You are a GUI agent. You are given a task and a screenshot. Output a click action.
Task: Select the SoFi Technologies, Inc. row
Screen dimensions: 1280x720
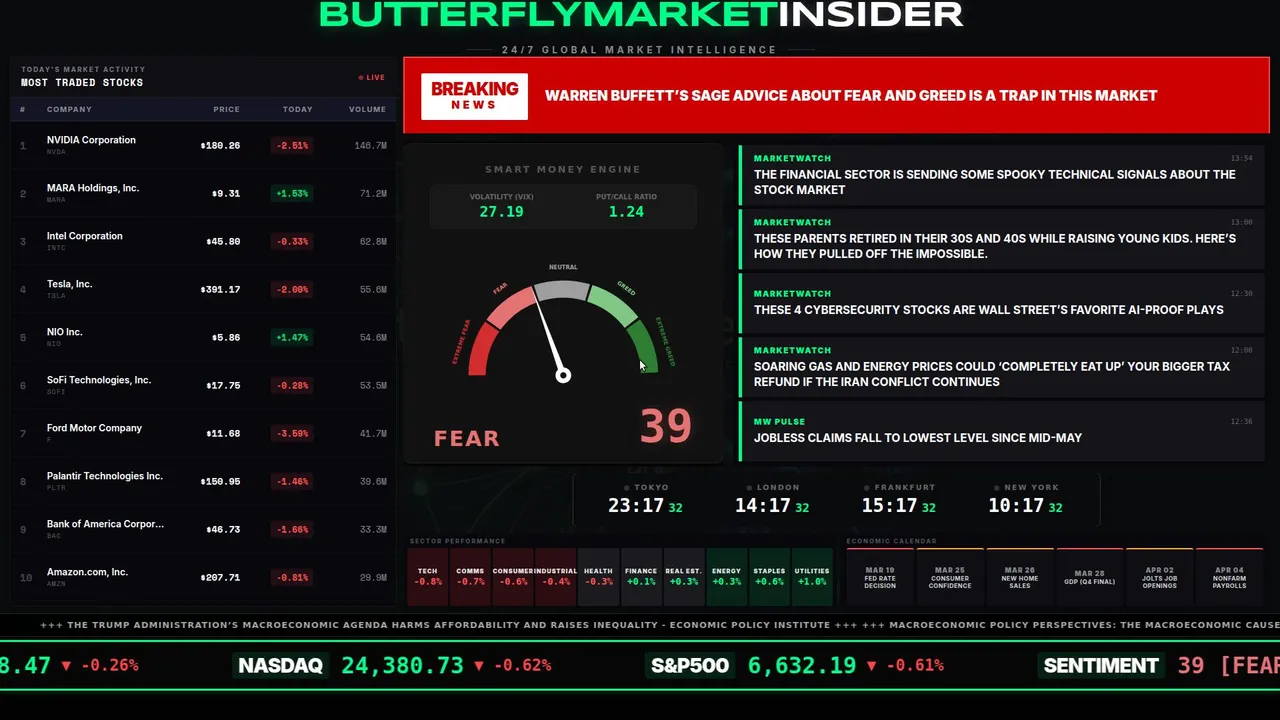[204, 385]
